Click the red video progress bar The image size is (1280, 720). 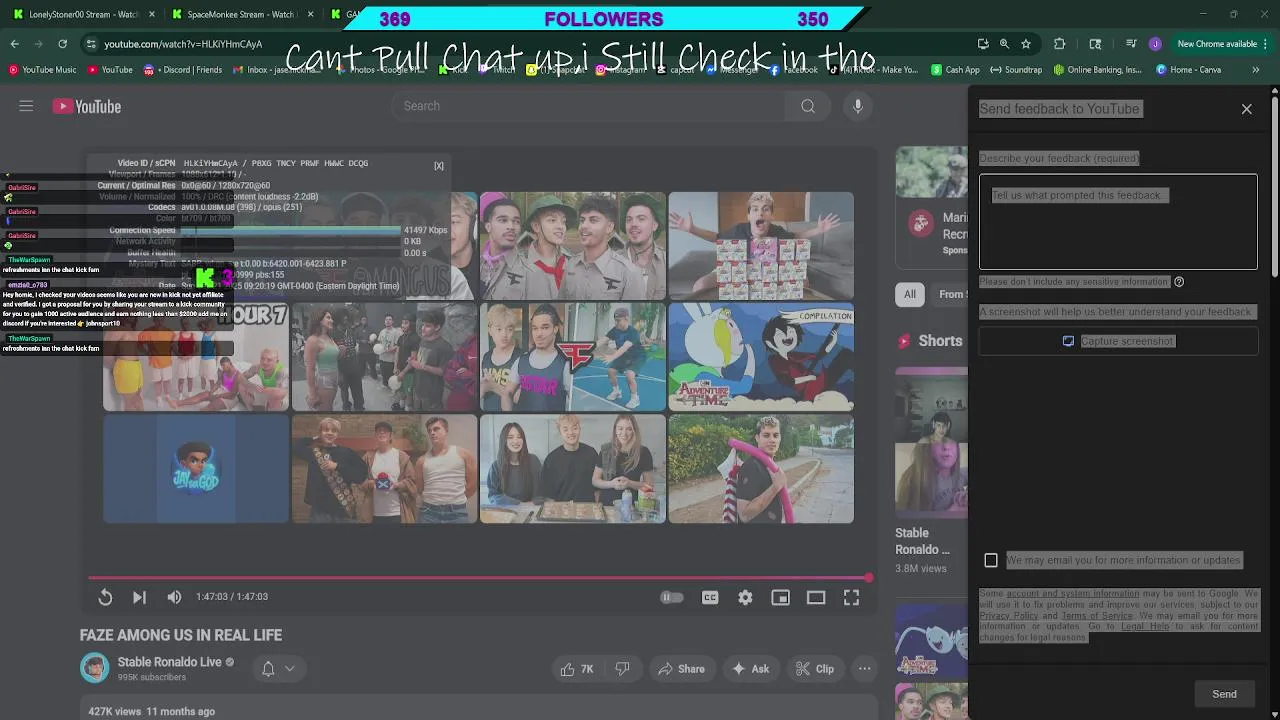(478, 577)
